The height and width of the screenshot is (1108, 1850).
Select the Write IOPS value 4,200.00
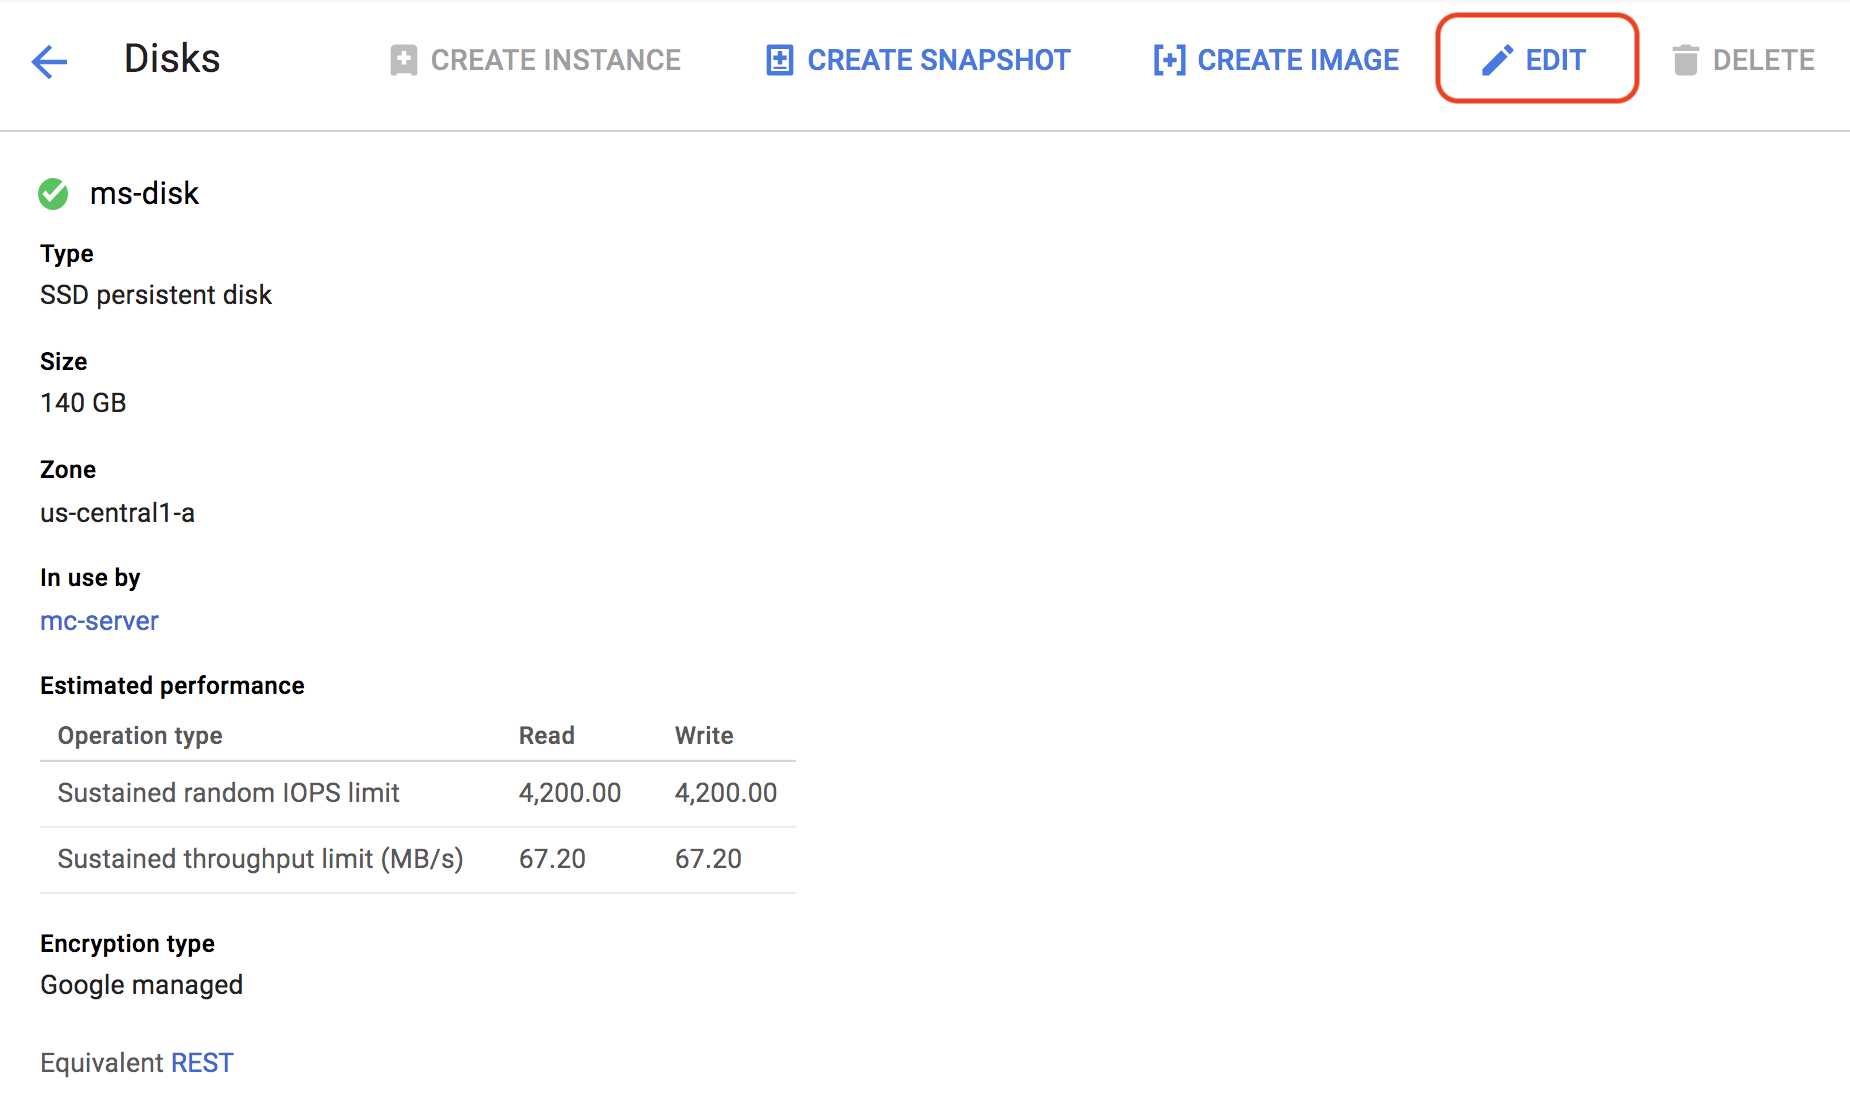point(726,793)
